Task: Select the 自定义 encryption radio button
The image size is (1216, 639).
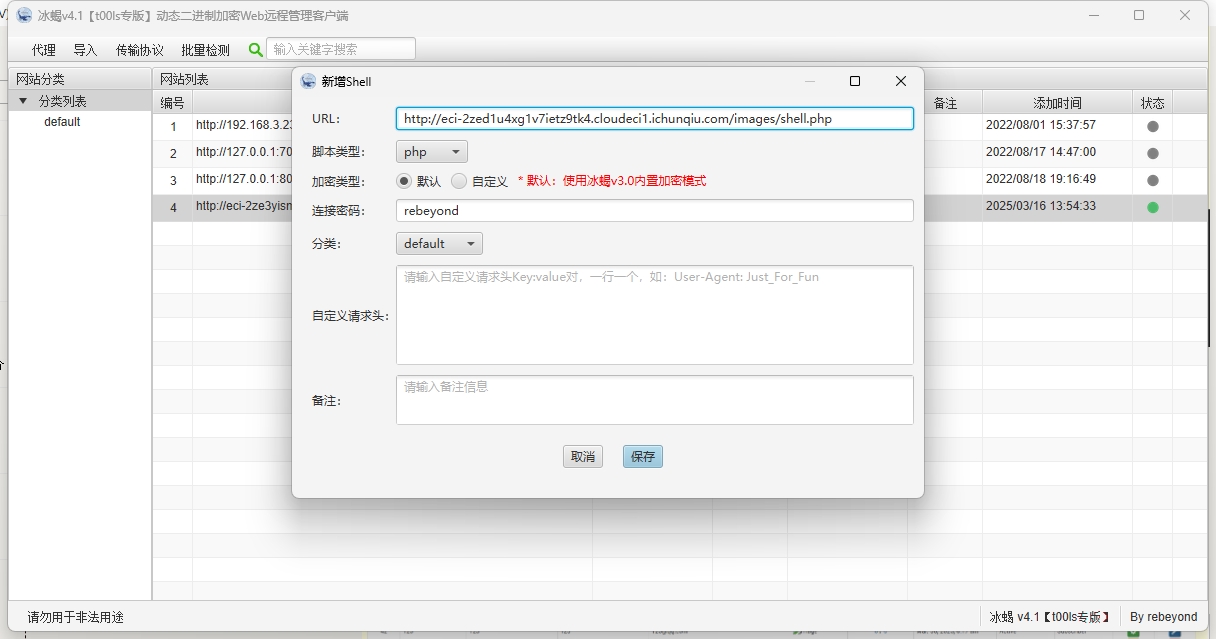Action: [x=459, y=181]
